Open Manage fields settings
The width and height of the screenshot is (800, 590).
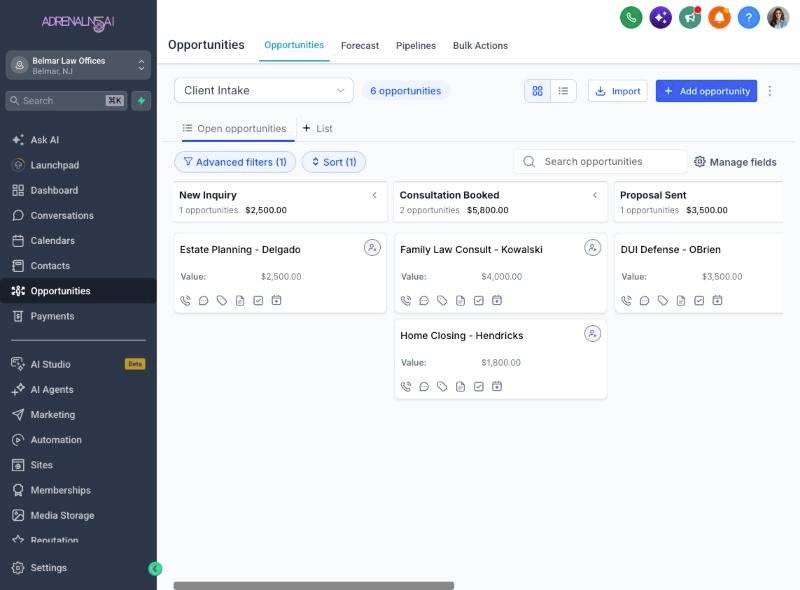tap(735, 162)
